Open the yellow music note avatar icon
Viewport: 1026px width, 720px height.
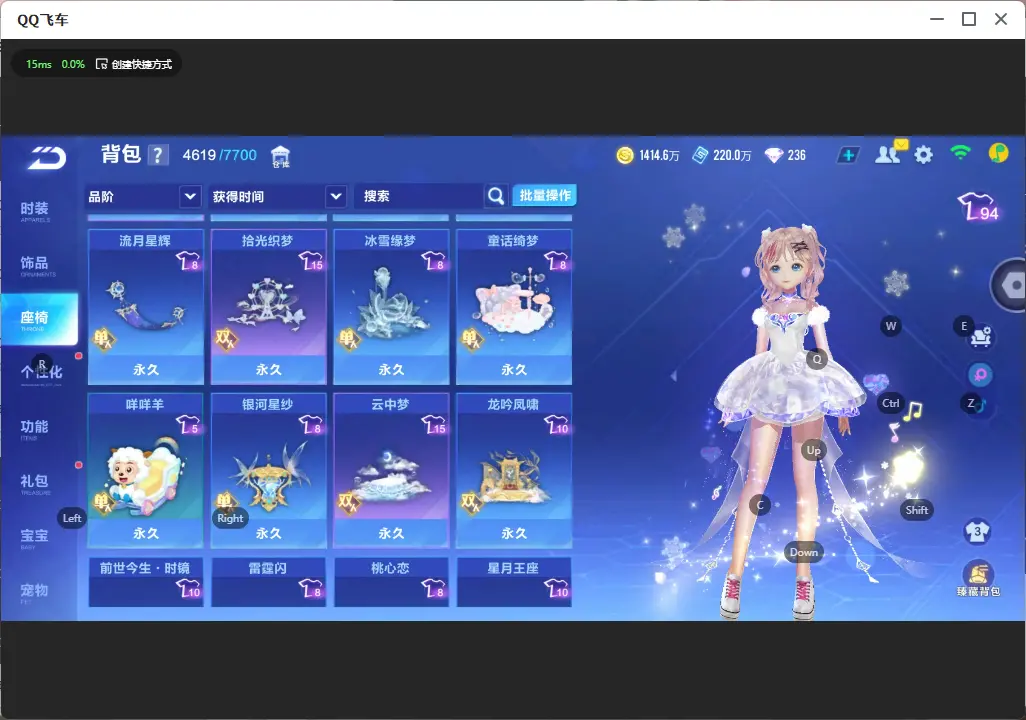pyautogui.click(x=998, y=153)
